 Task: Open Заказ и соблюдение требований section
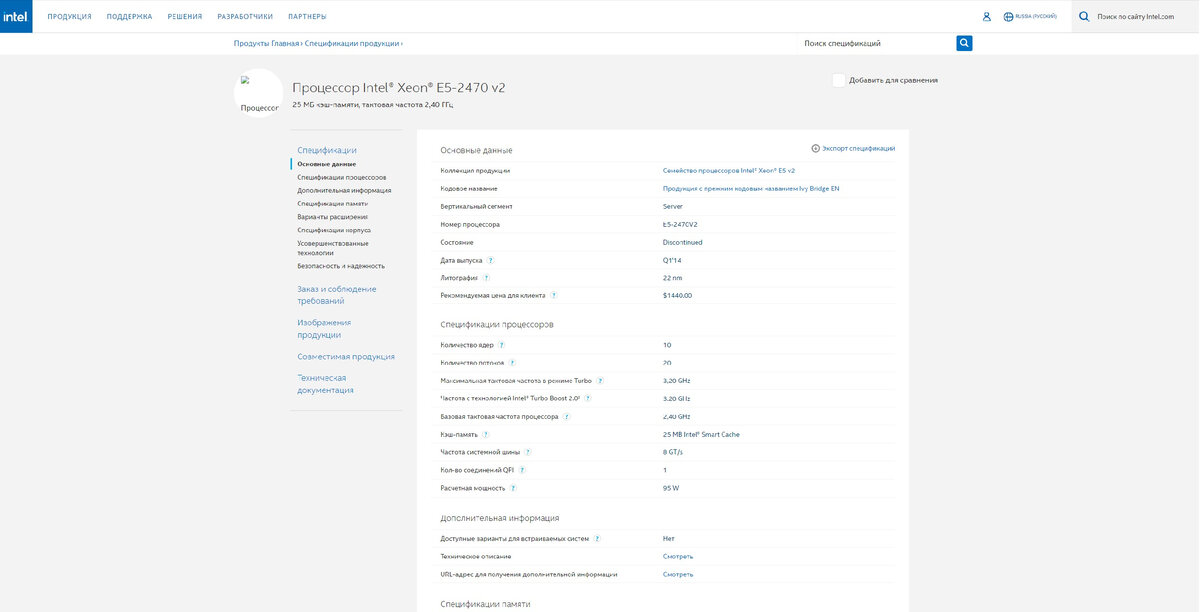337,295
